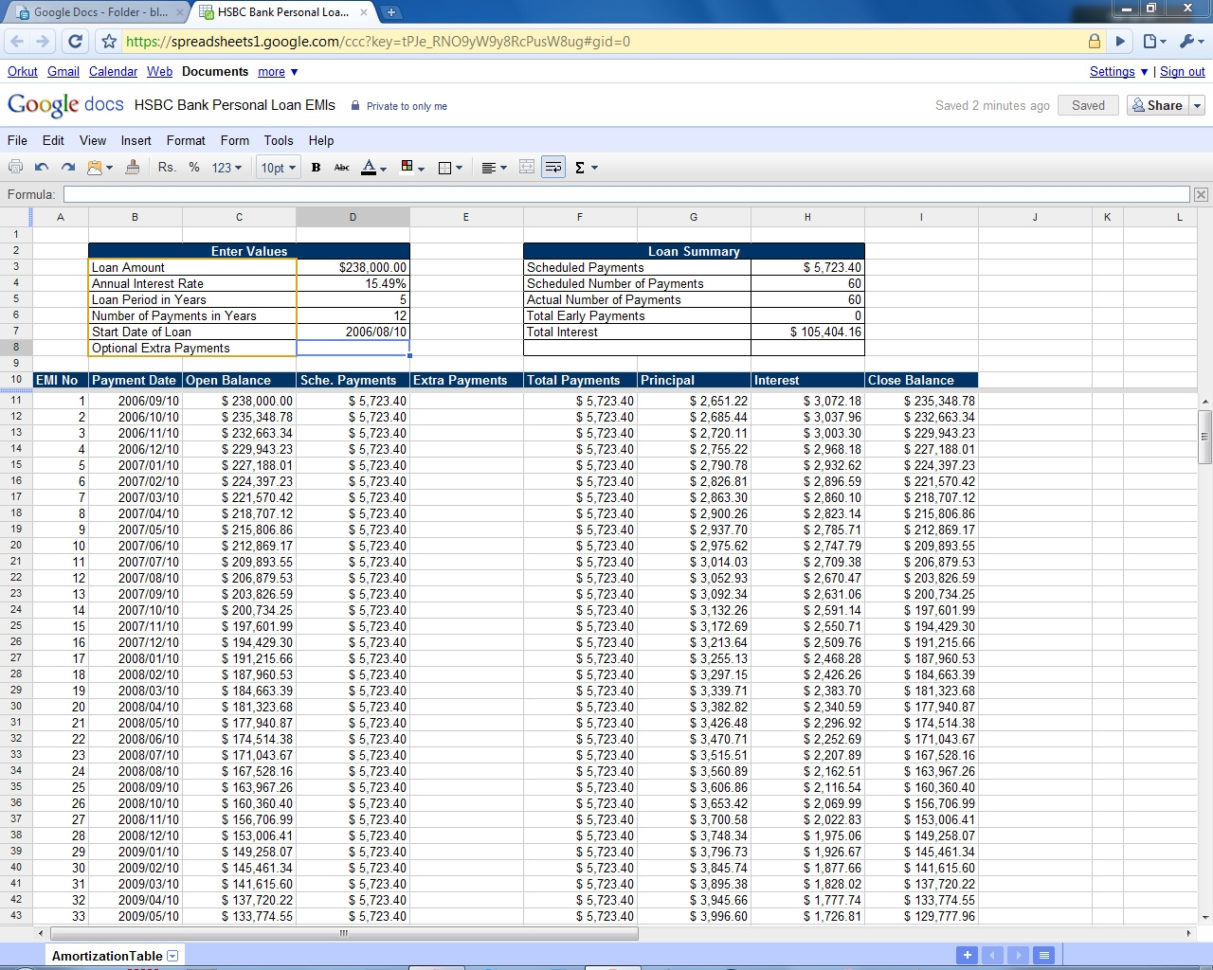Screen dimensions: 1213x970
Task: Open the Tools menu
Action: point(278,140)
